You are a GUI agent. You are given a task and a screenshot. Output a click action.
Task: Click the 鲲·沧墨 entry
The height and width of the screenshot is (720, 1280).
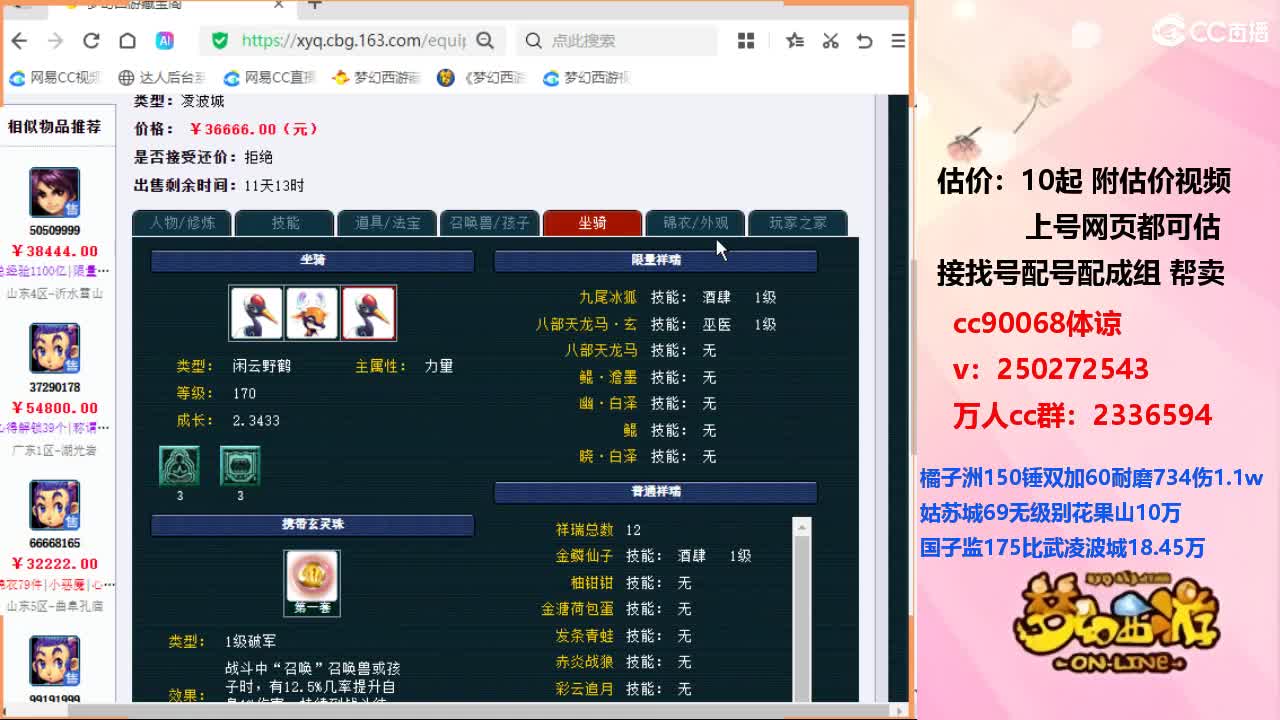pos(608,377)
